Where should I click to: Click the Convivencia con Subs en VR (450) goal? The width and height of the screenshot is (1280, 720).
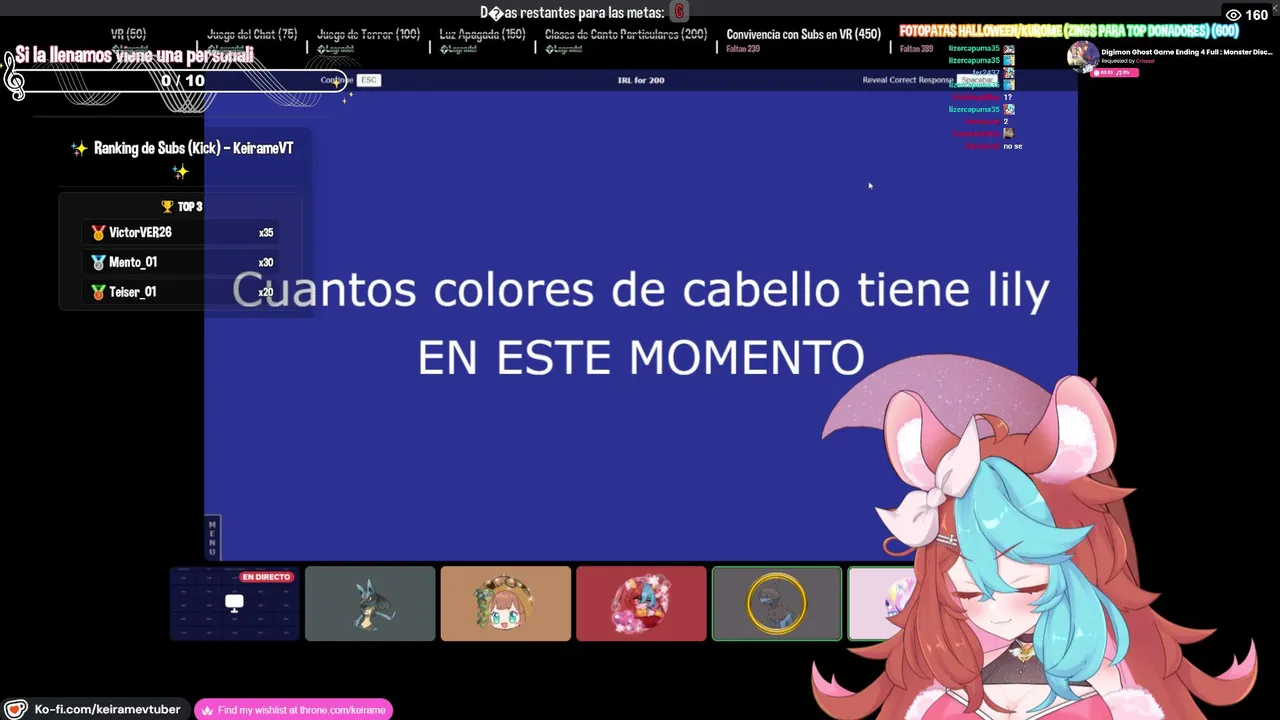click(x=803, y=34)
